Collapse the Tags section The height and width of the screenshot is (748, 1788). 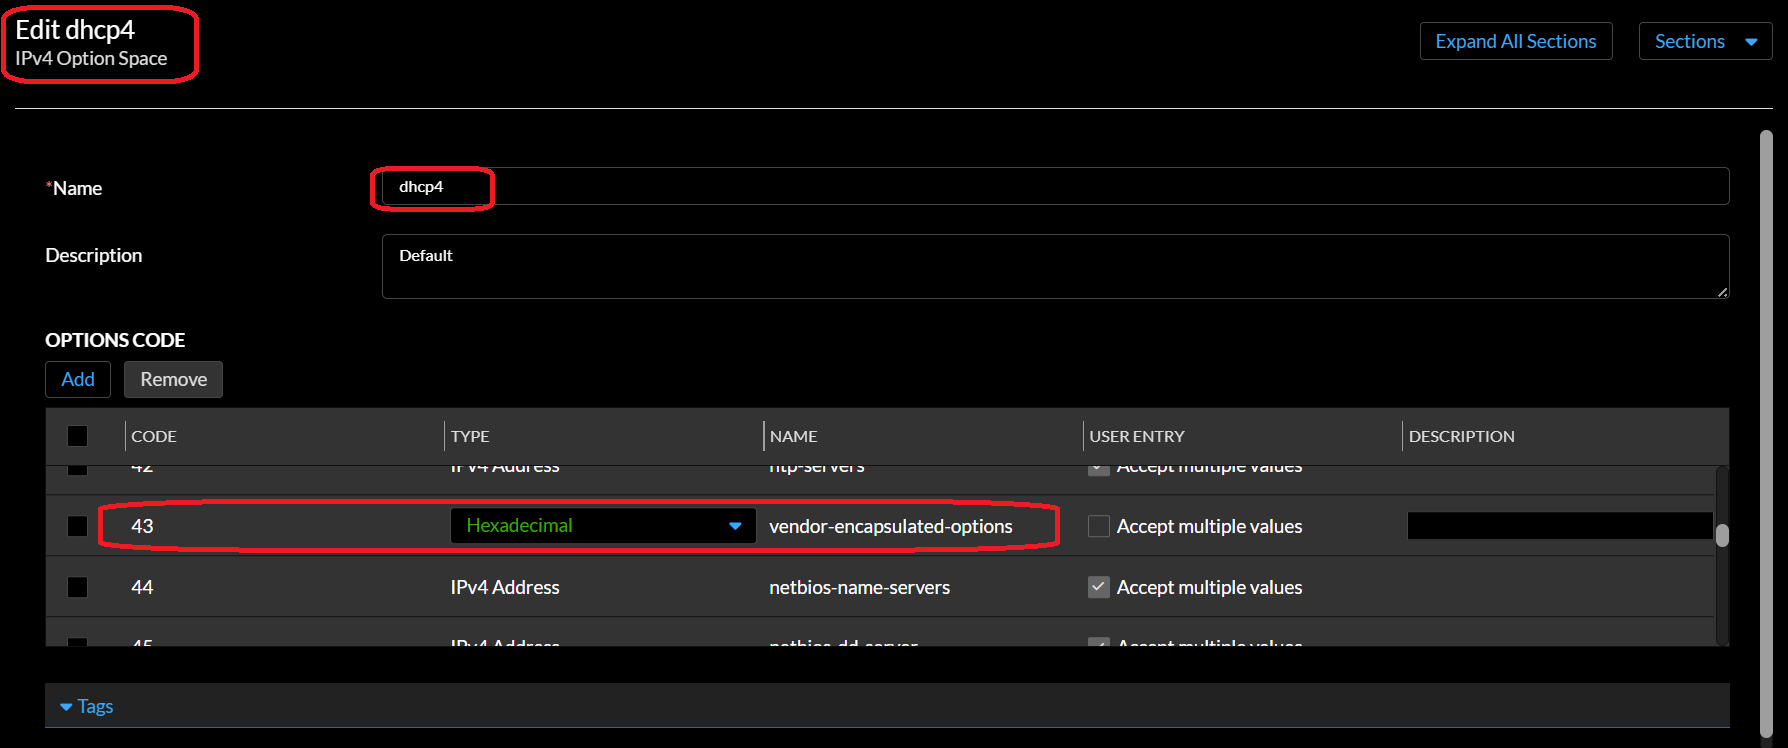point(86,706)
